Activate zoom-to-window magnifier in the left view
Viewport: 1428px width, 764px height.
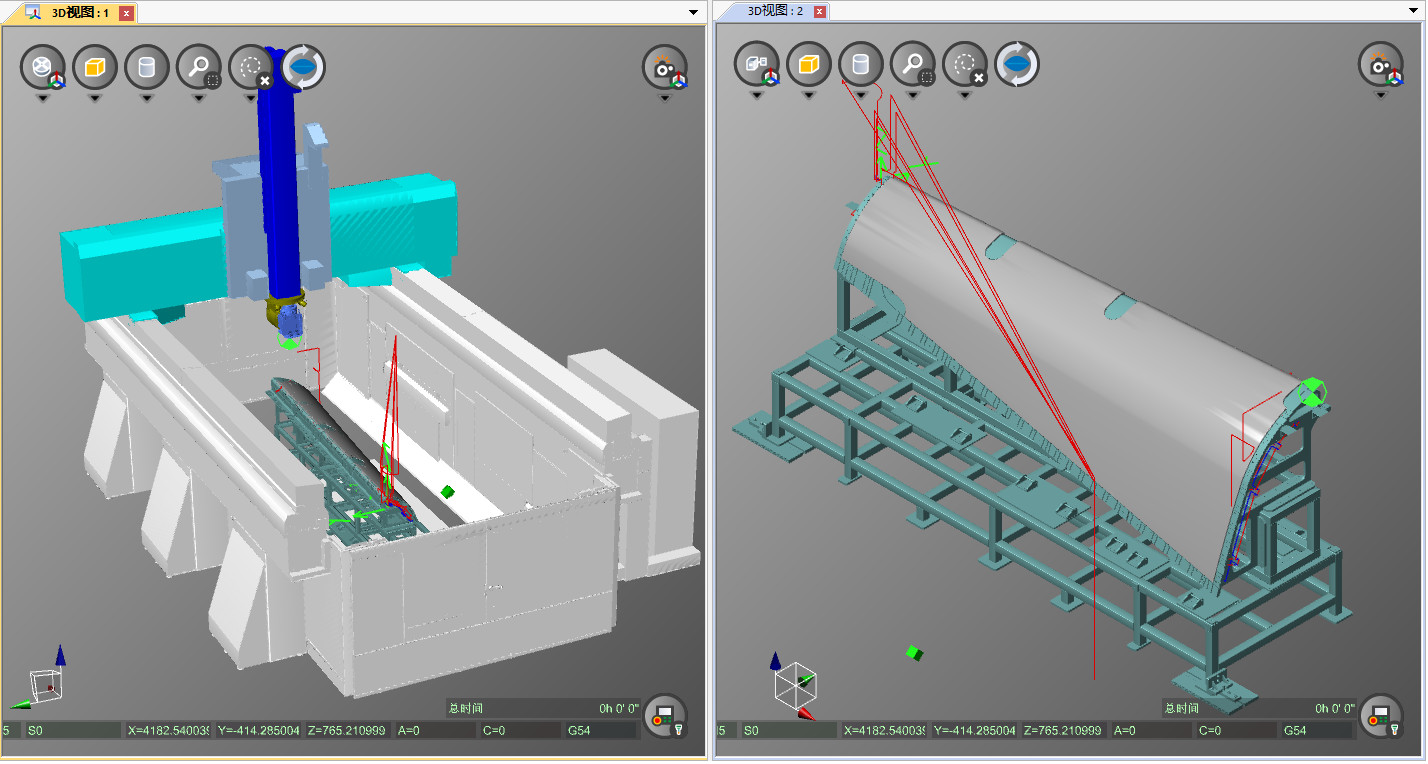(199, 67)
